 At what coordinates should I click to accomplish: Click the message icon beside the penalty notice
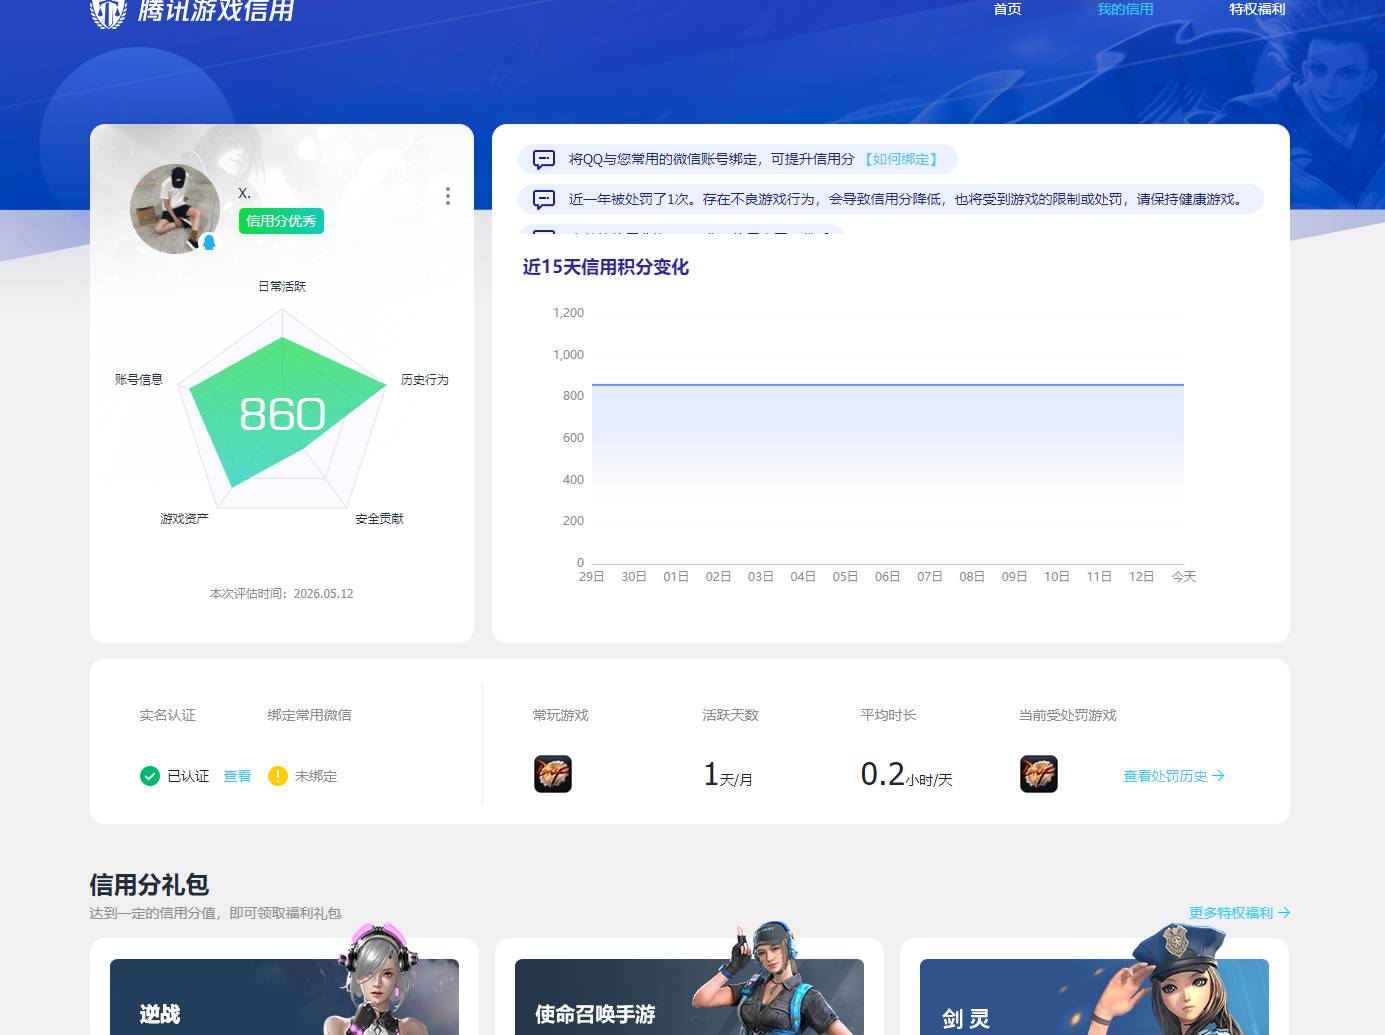point(544,199)
